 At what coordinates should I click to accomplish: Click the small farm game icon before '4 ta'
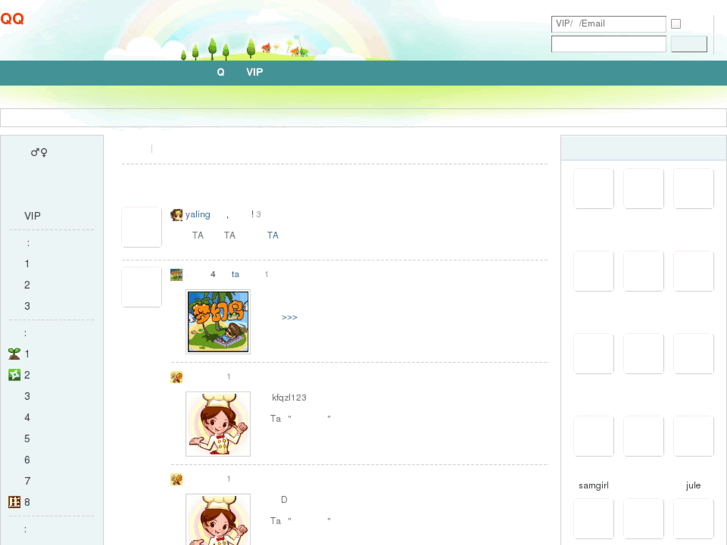(x=176, y=275)
